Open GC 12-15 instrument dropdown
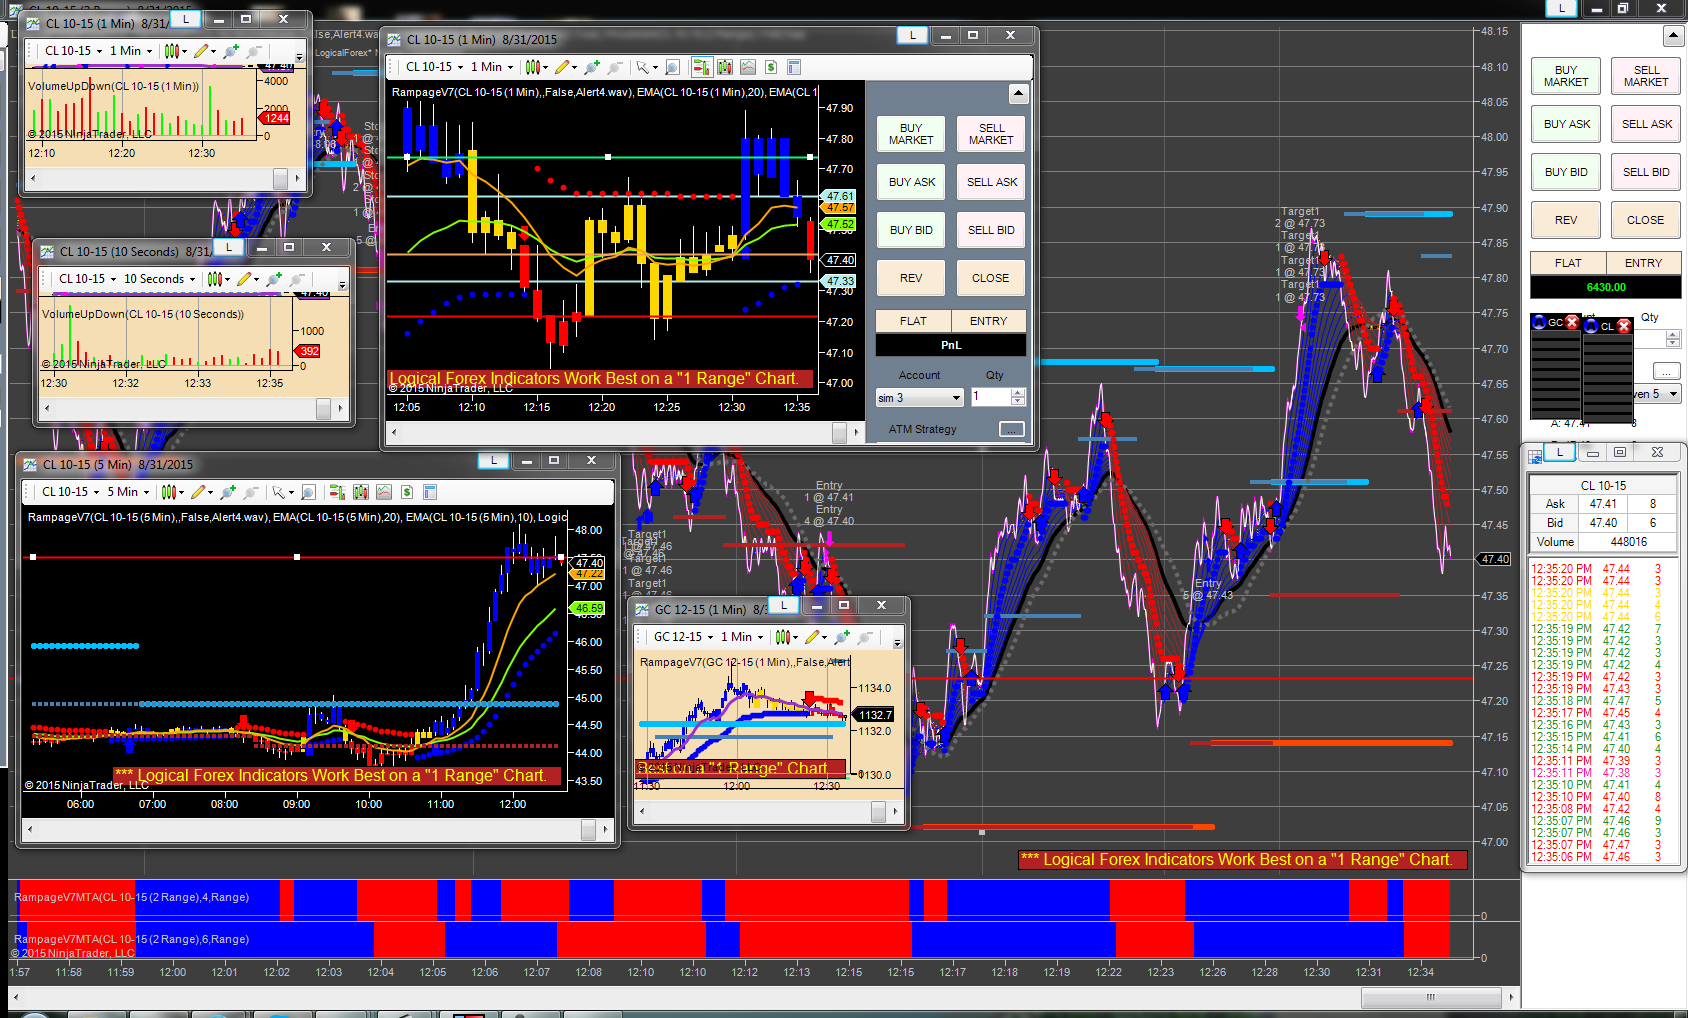 [x=683, y=637]
